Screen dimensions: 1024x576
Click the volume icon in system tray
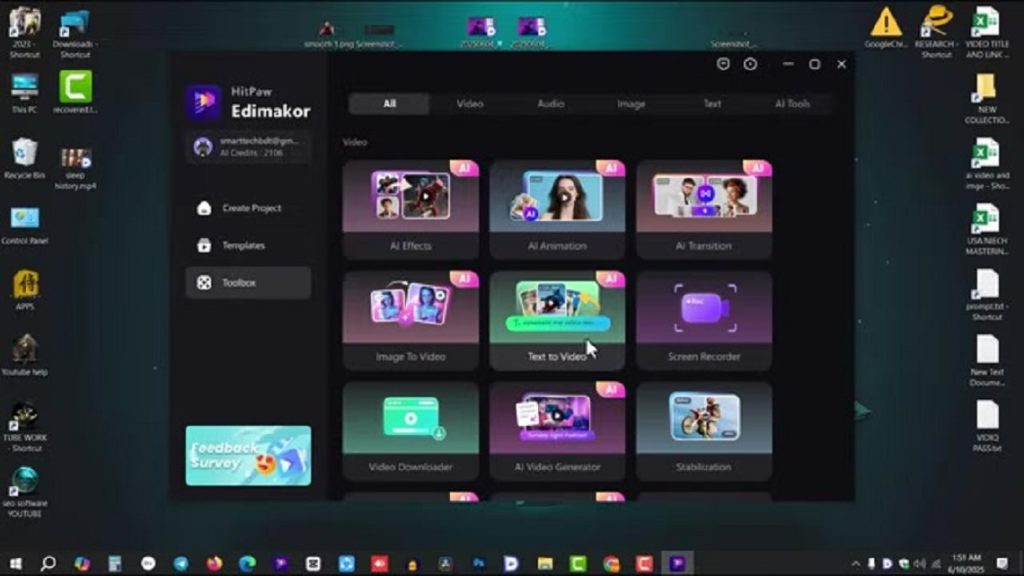920,564
